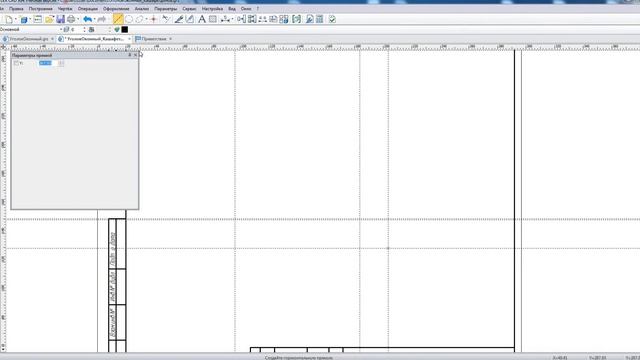Close the УголокОконный_Кашафт tab
The image size is (640, 360).
(129, 39)
